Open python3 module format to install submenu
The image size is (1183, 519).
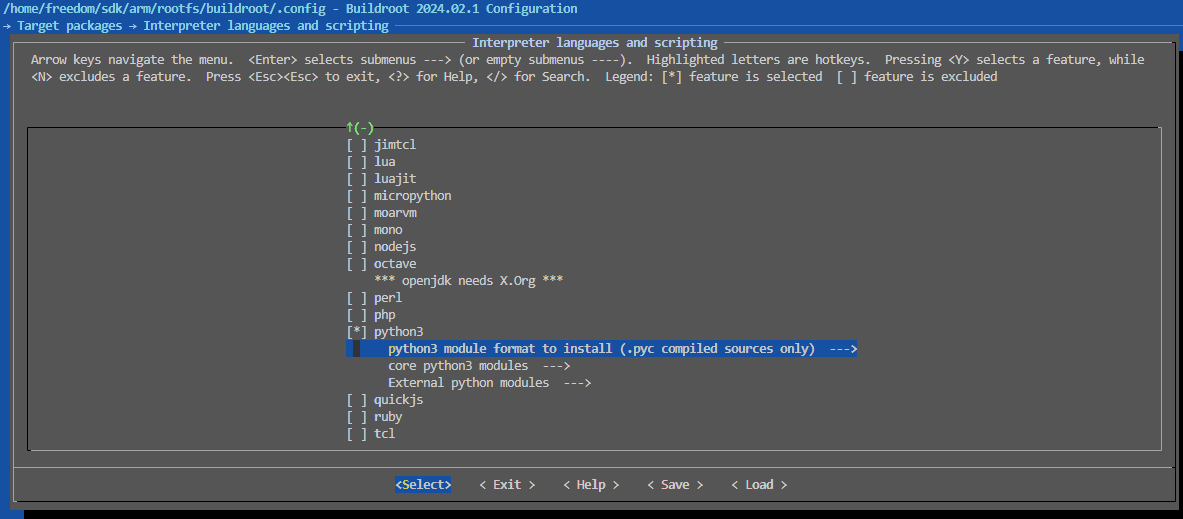pyautogui.click(x=601, y=349)
